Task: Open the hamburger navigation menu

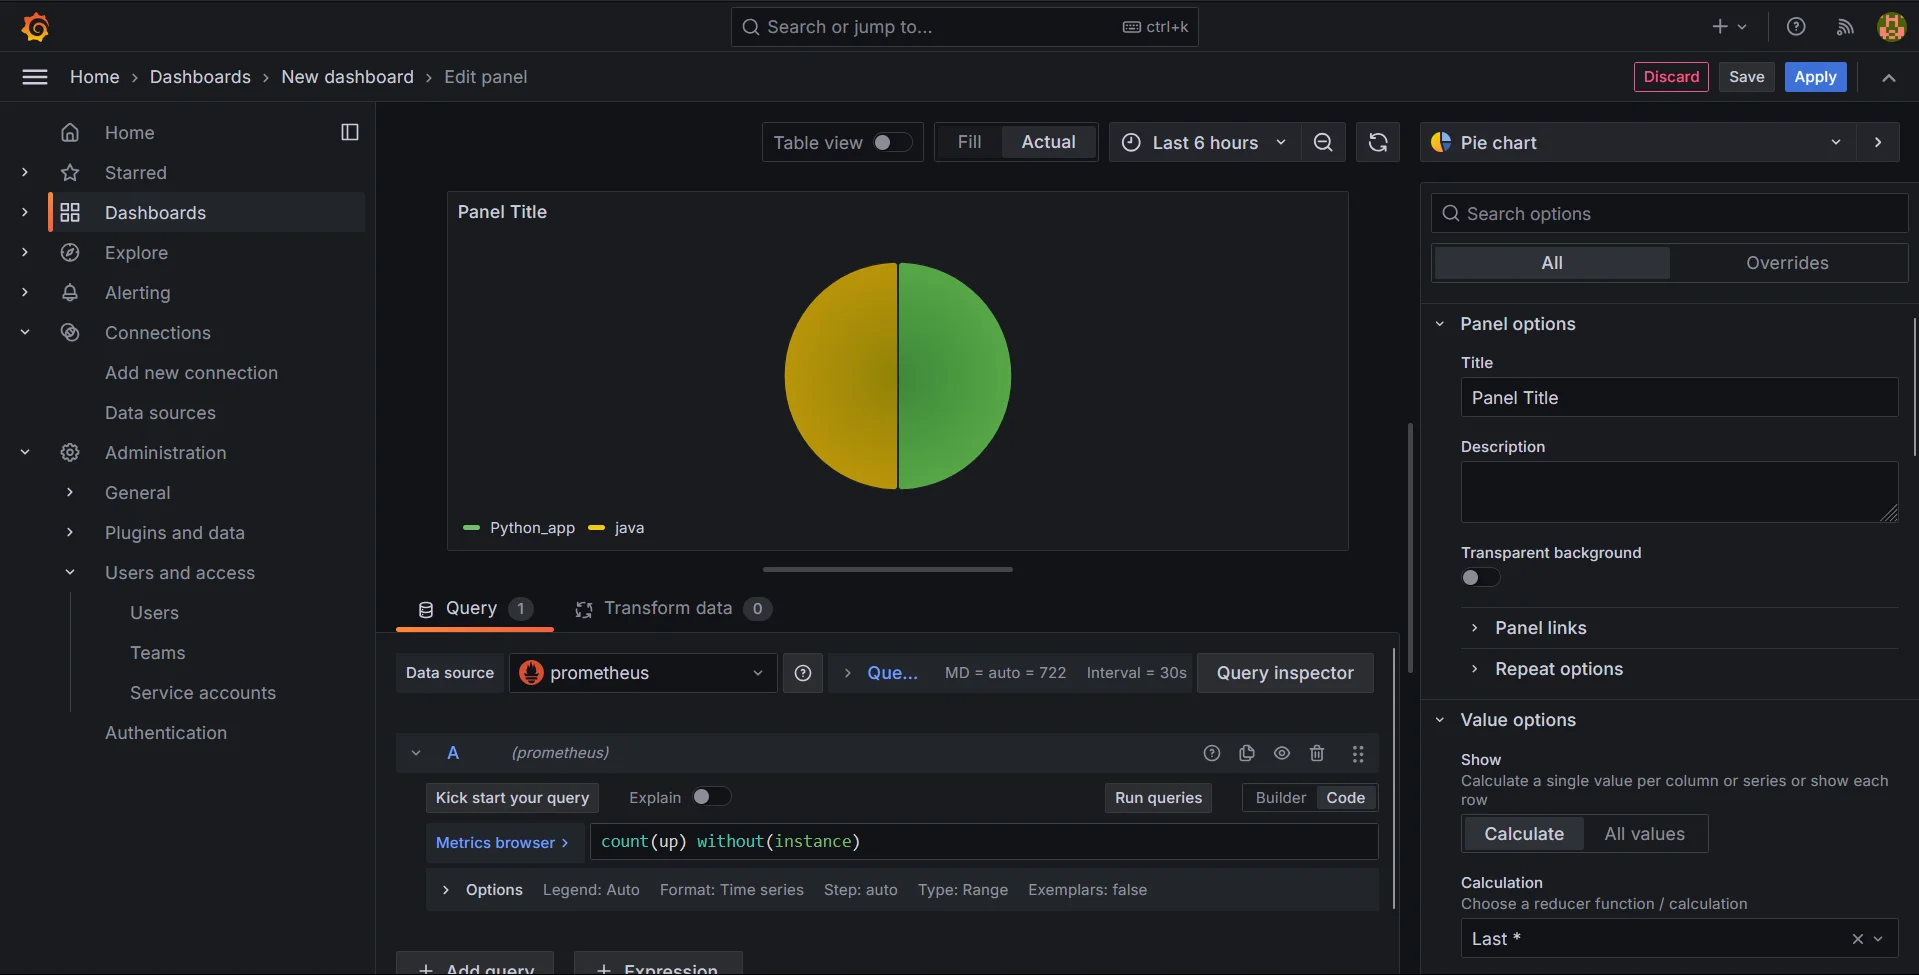Action: [35, 77]
